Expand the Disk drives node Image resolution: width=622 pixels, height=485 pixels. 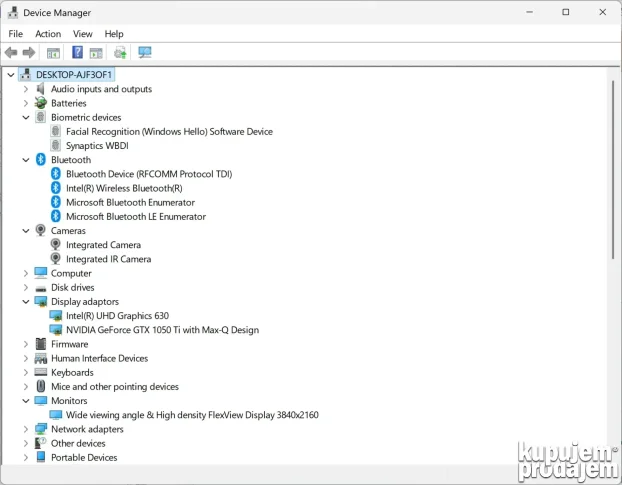(x=26, y=287)
